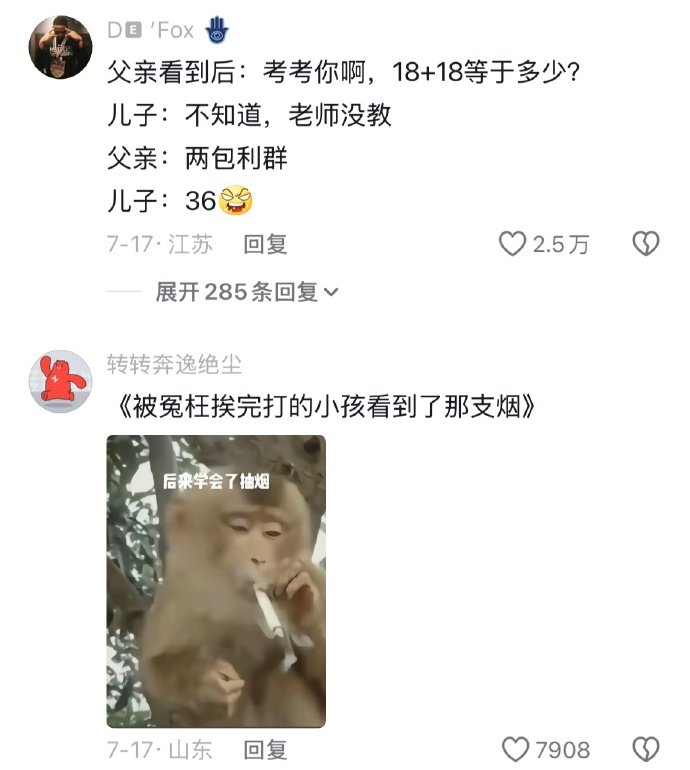Tap the laughing emoji after 36
Screen dimensions: 690x770
(x=236, y=200)
